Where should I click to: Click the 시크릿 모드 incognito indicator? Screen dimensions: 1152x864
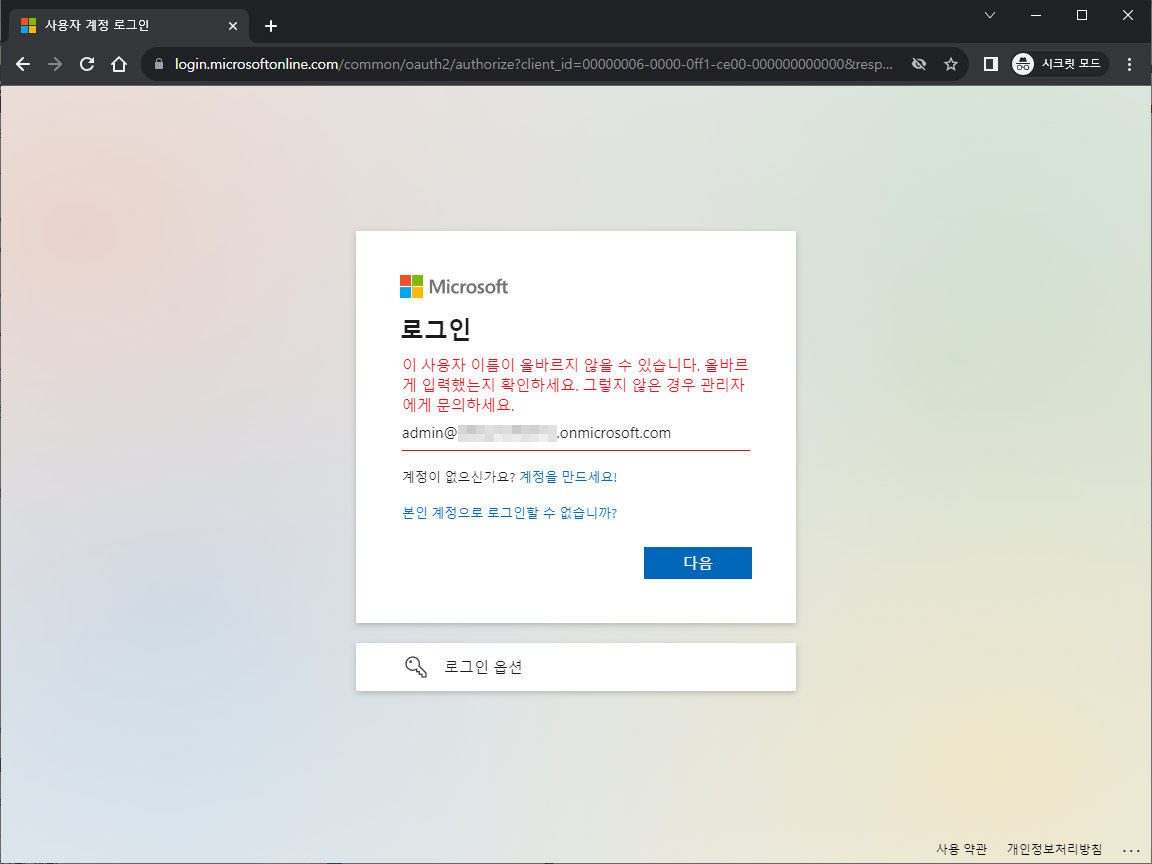coord(1059,65)
